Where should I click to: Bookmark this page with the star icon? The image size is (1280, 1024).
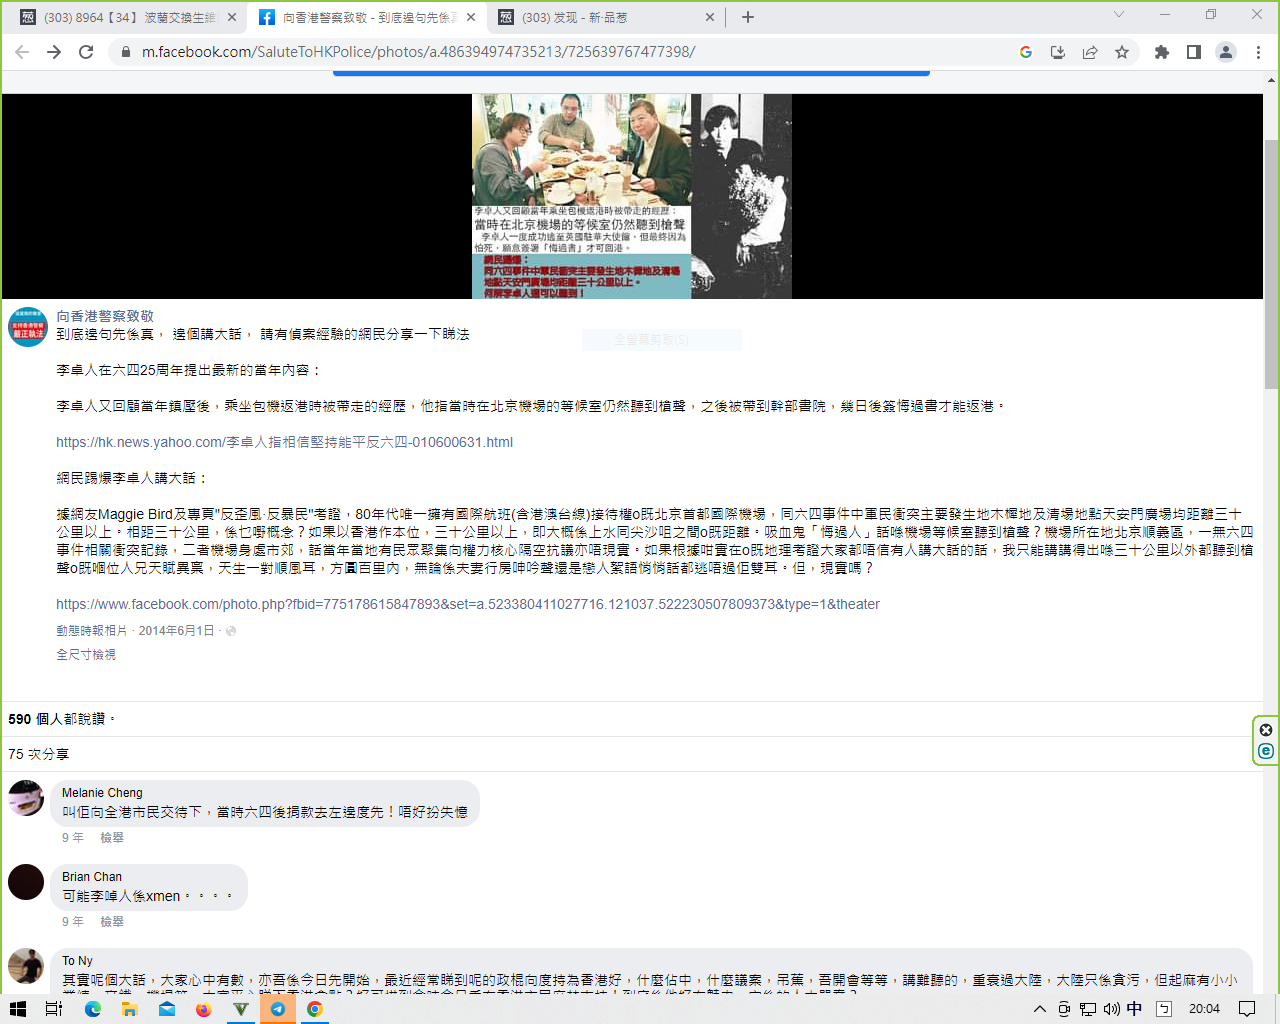pos(1122,52)
